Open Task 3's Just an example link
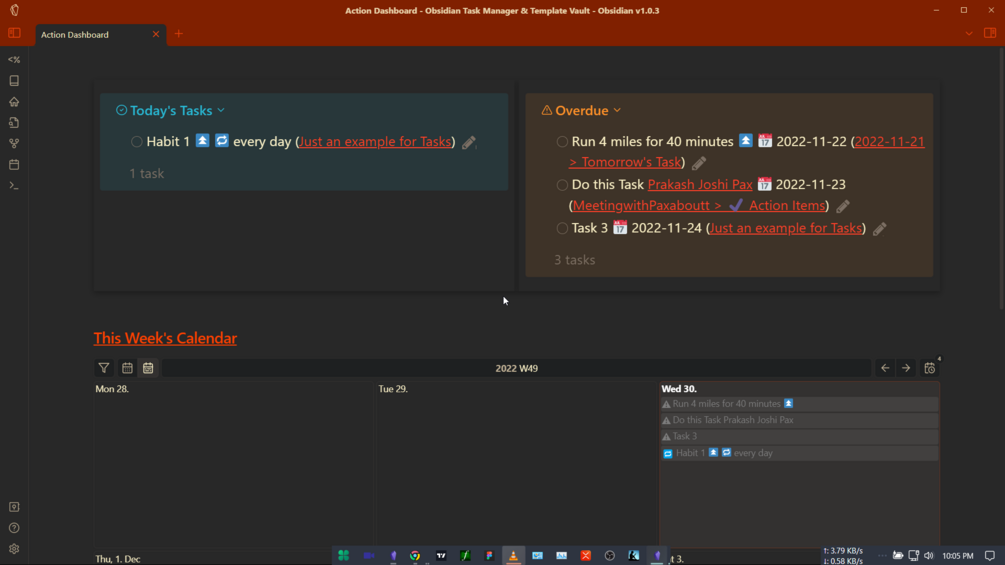This screenshot has height=565, width=1005. point(786,228)
